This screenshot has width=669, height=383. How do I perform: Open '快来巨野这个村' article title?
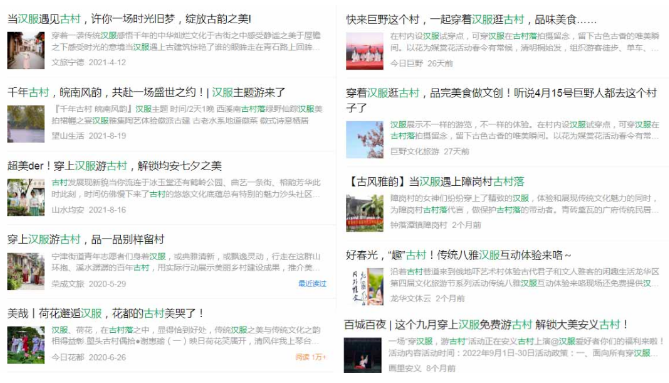coord(471,20)
